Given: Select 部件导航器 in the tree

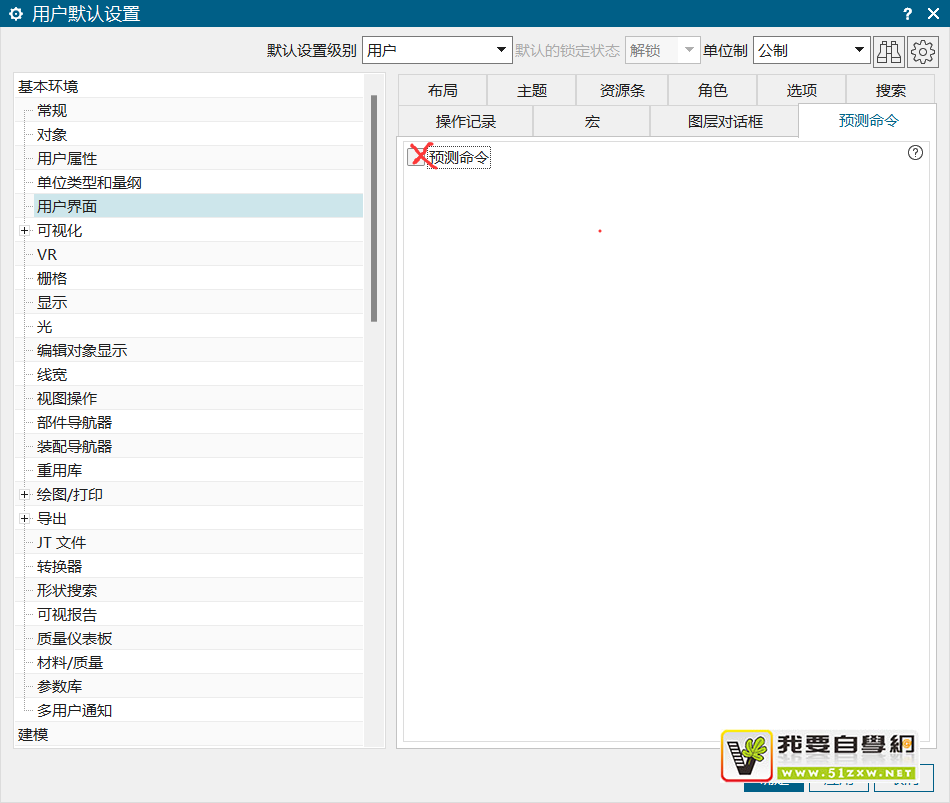Looking at the screenshot, I should (x=74, y=423).
